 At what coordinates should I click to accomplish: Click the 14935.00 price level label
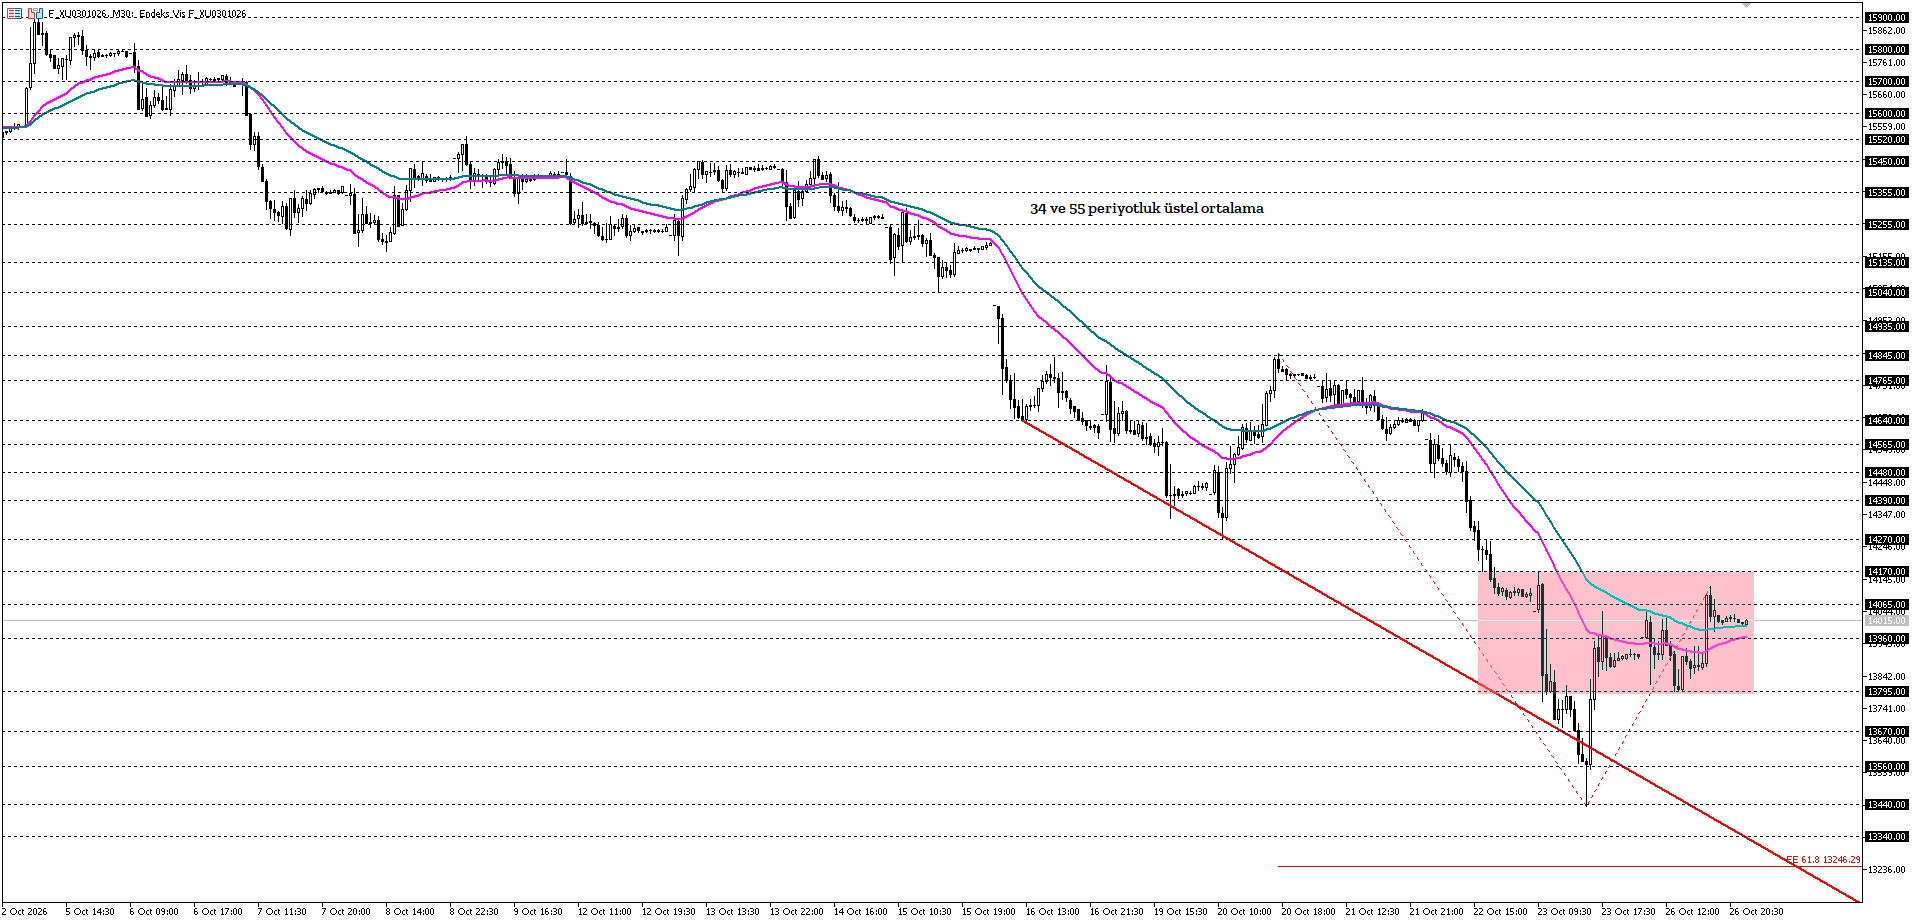[x=1887, y=327]
